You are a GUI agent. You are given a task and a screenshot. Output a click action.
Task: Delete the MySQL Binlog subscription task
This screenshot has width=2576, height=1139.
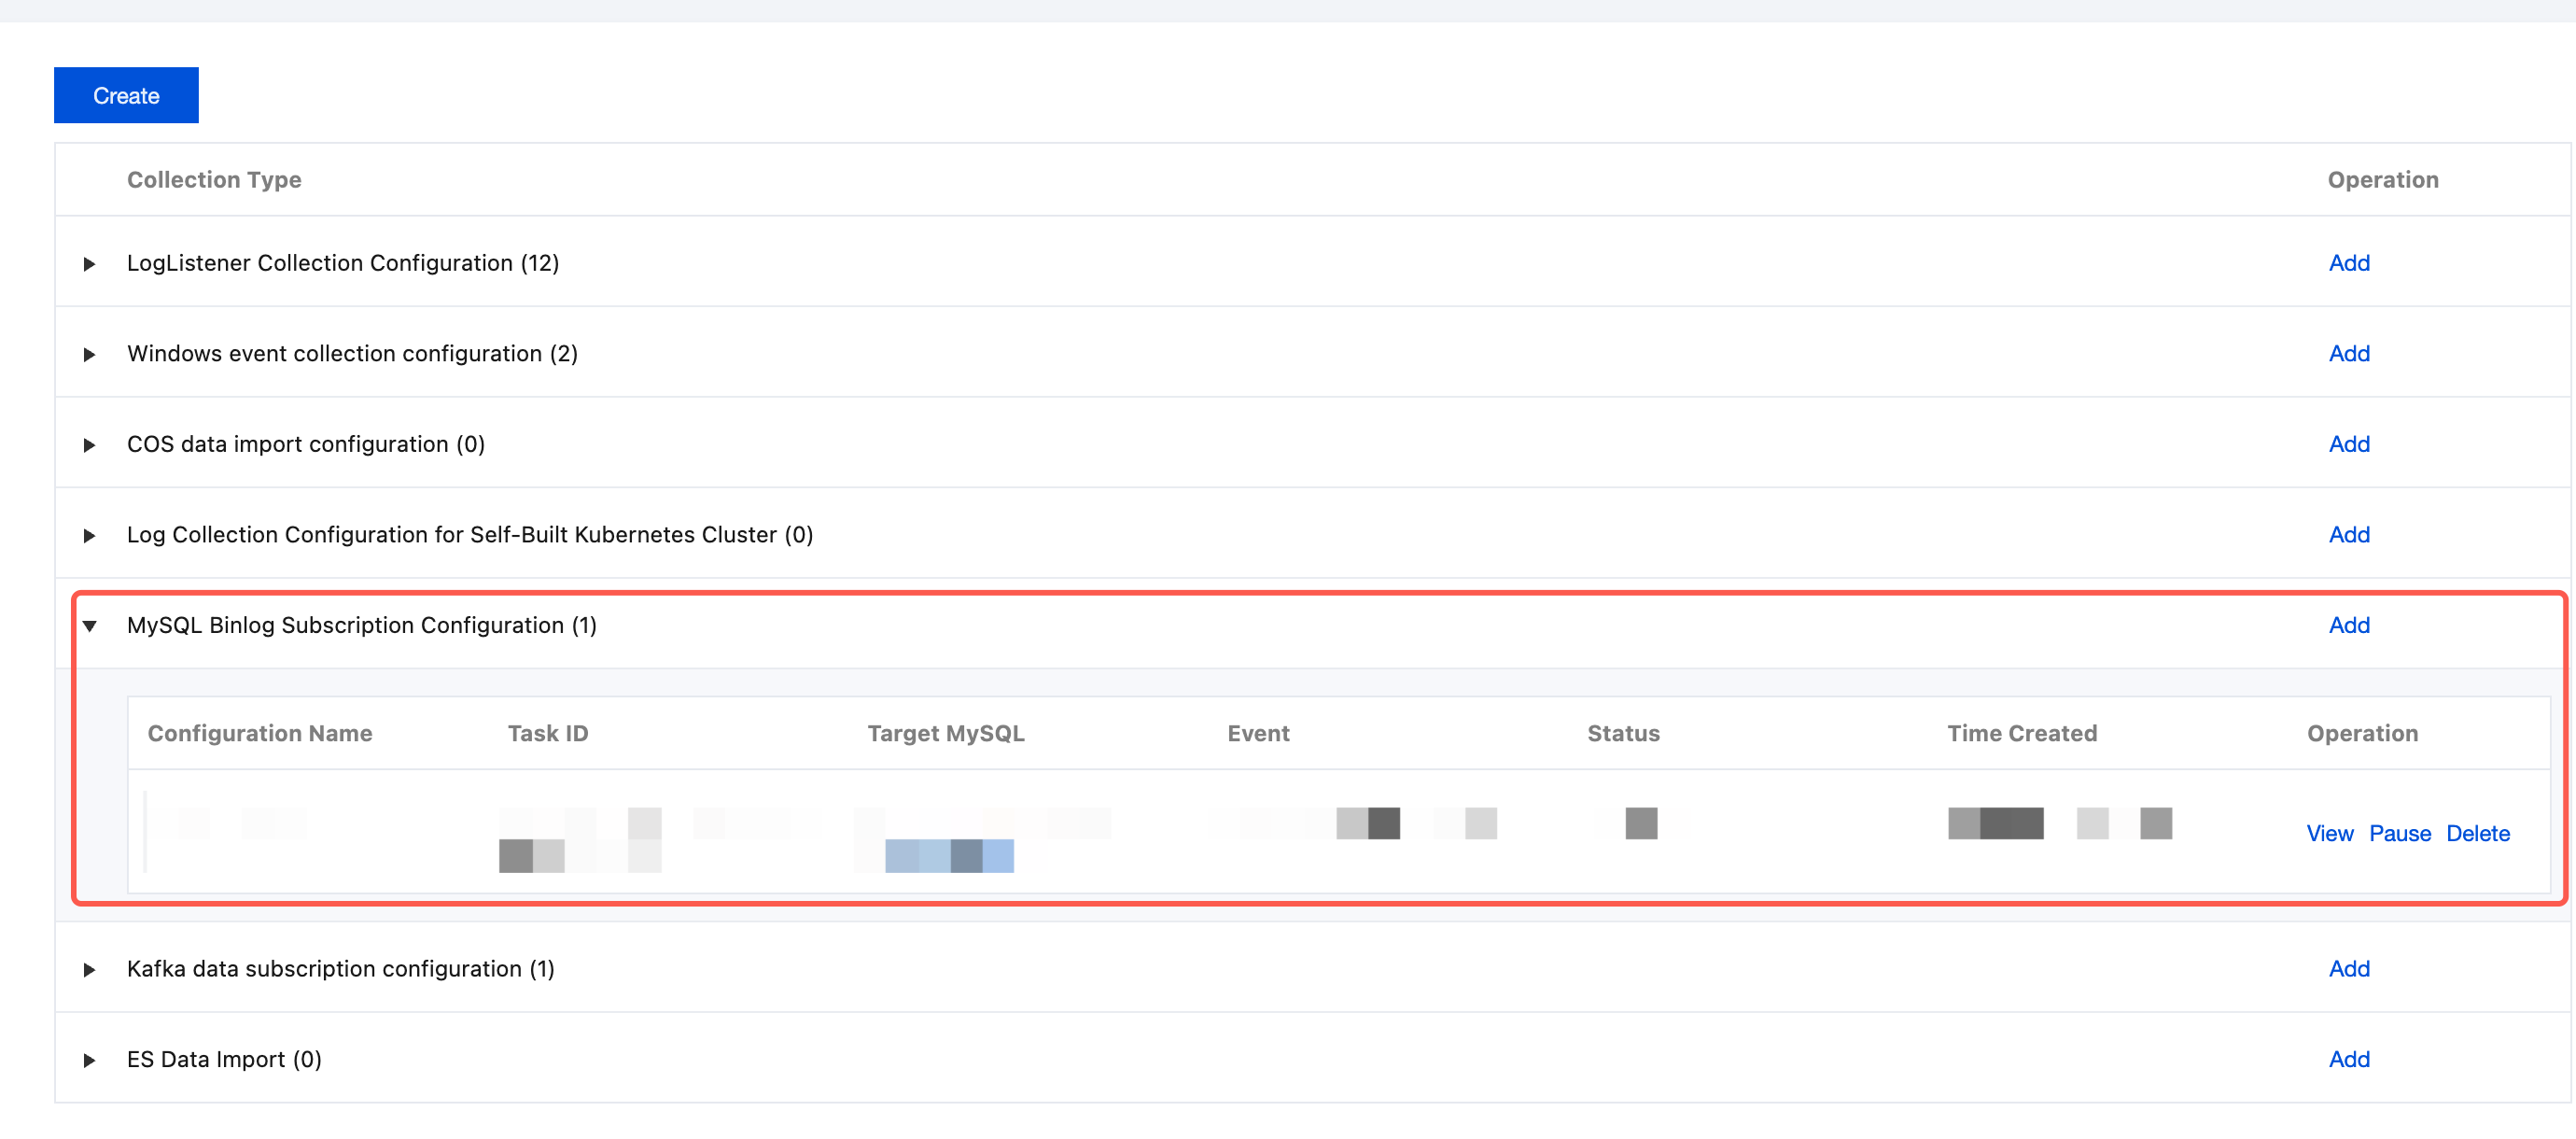(x=2477, y=833)
